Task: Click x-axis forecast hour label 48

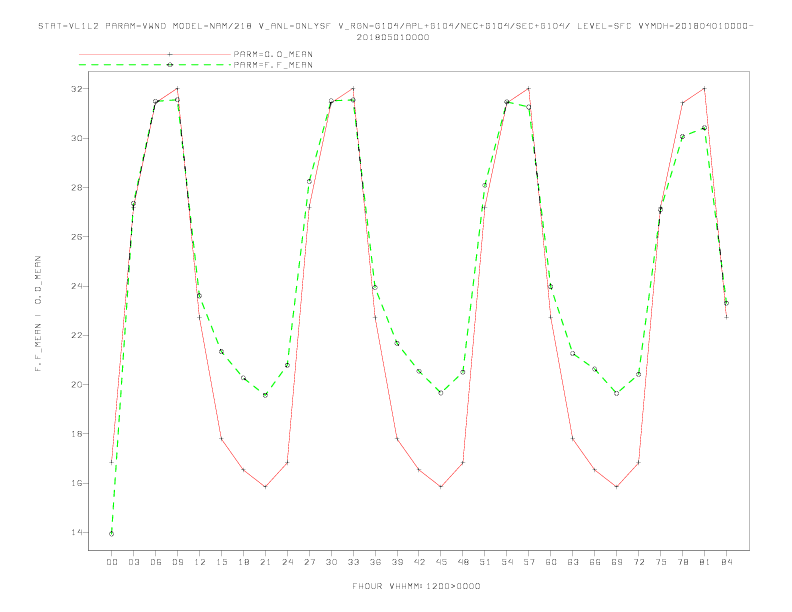Action: (463, 562)
